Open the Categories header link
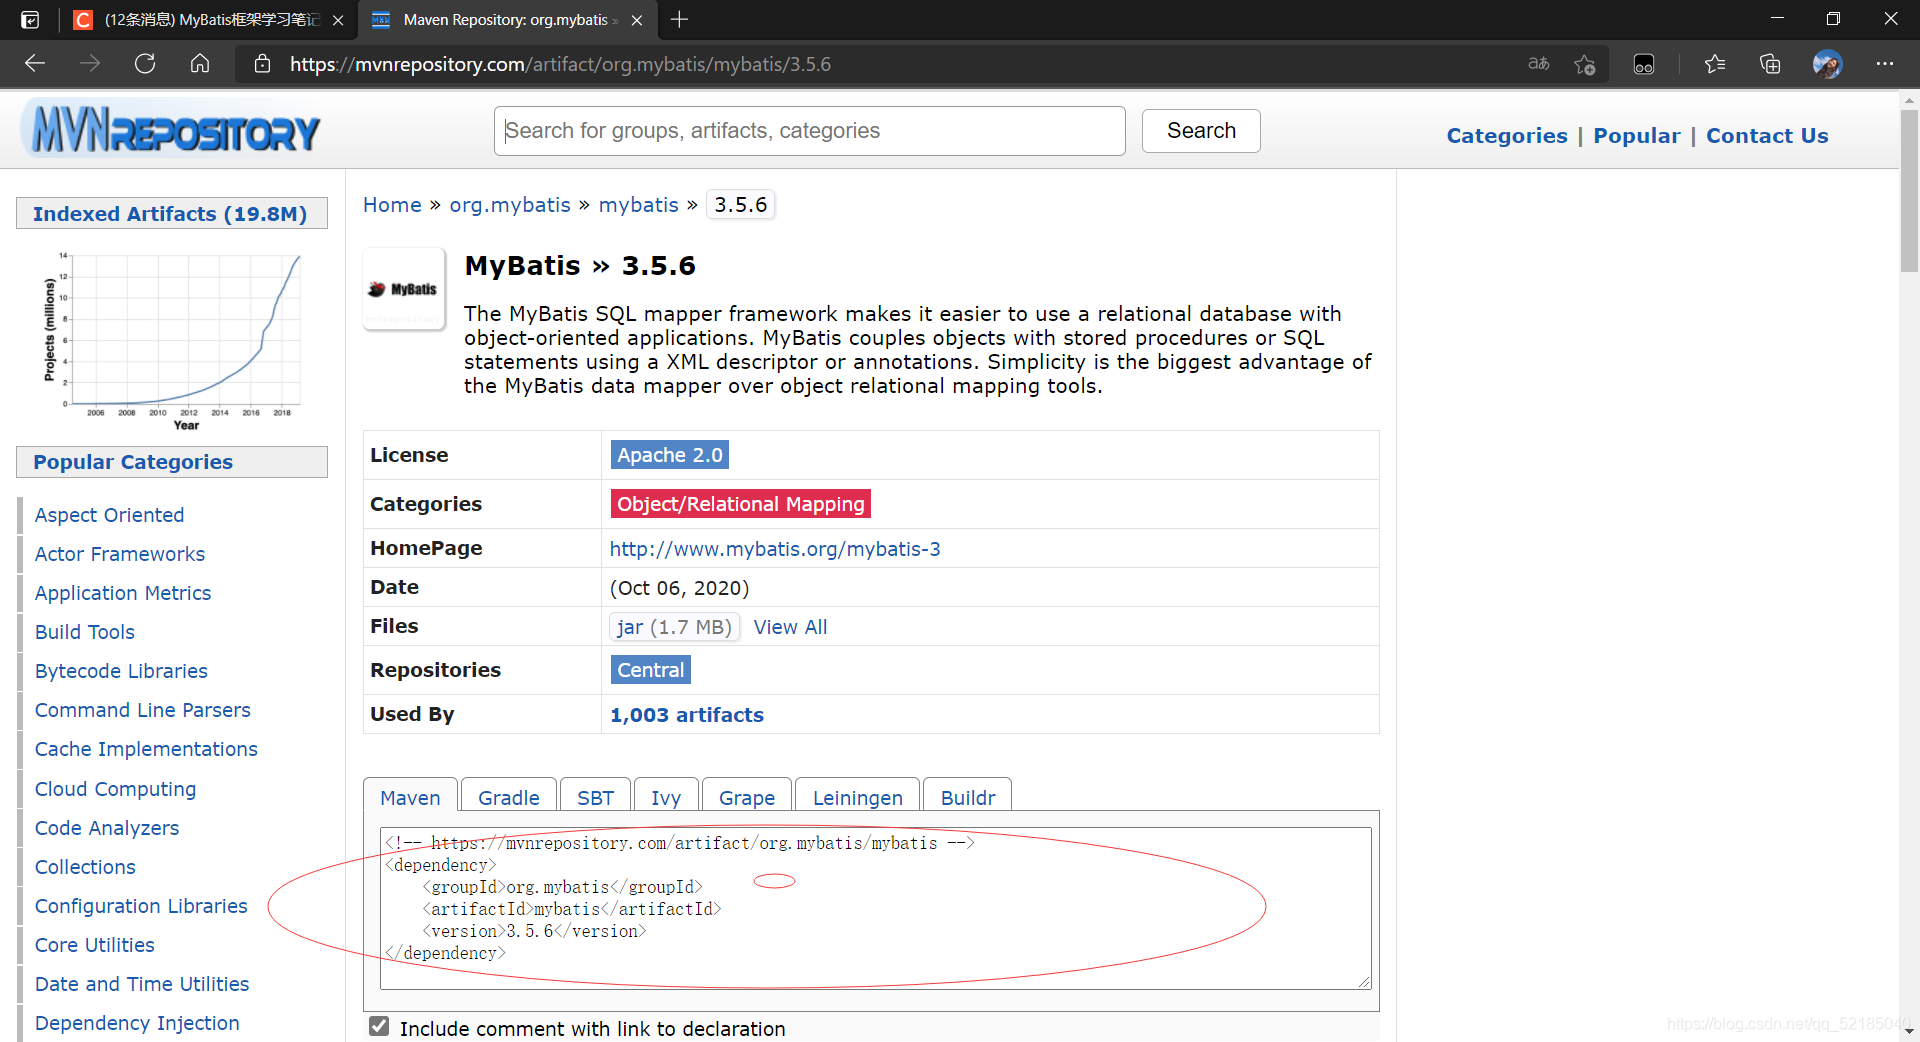The image size is (1920, 1042). click(1507, 136)
